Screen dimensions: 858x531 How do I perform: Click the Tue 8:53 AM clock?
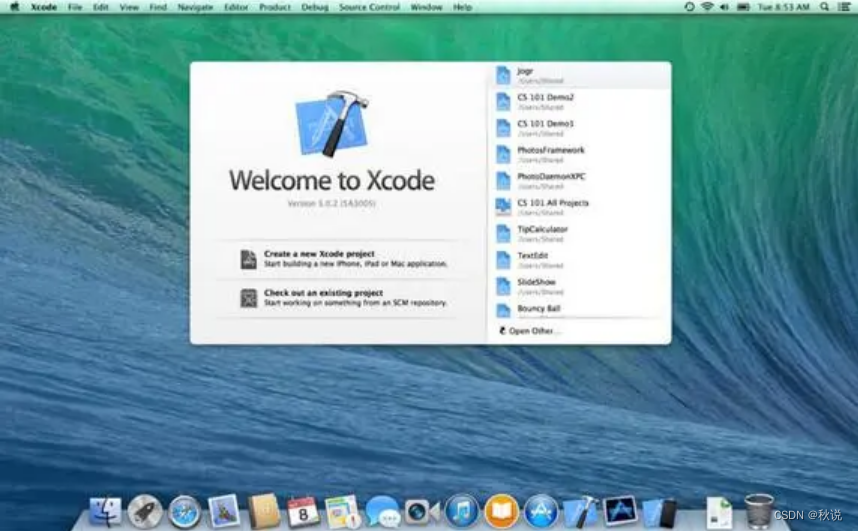coord(784,7)
